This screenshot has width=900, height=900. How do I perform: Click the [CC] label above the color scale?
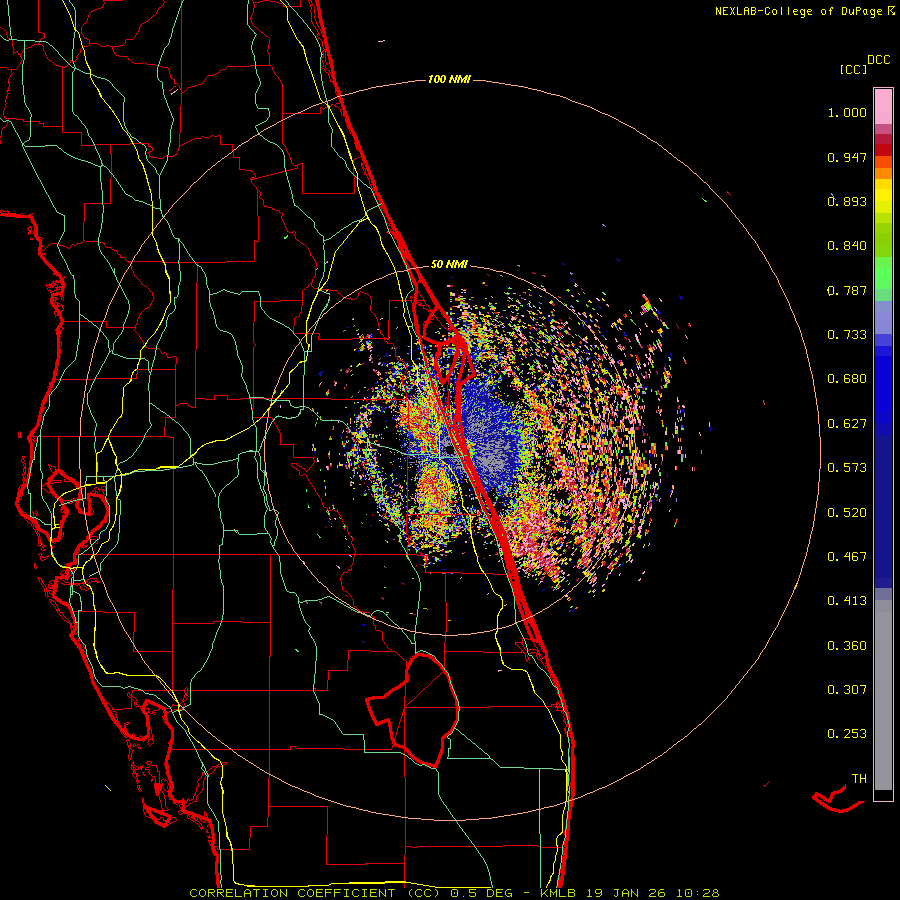coord(853,69)
